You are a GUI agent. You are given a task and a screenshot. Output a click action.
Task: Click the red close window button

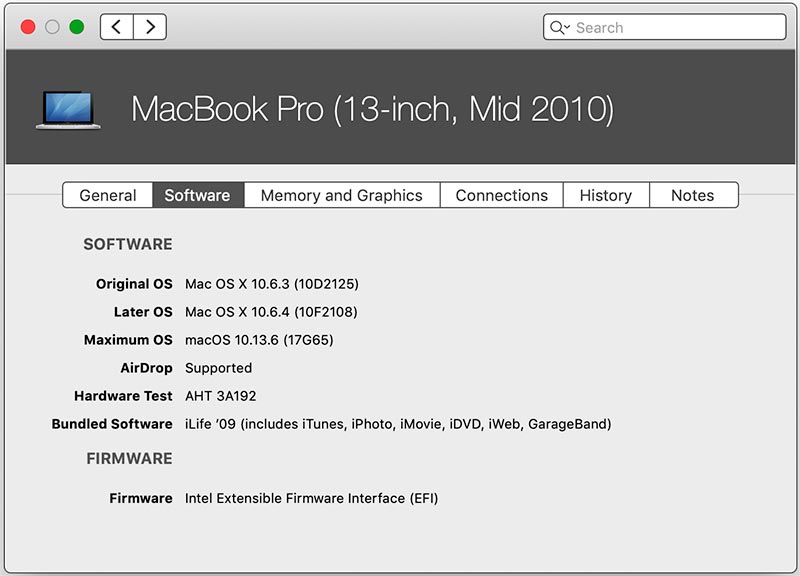point(28,27)
